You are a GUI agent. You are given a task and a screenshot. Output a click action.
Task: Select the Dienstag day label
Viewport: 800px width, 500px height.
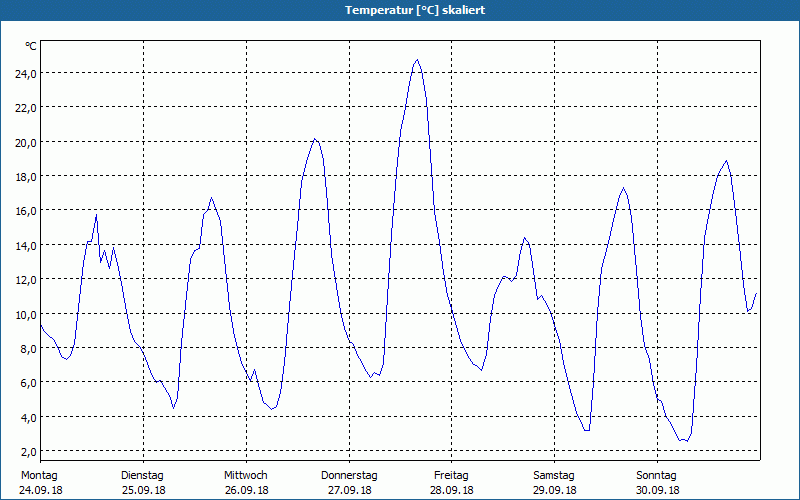pos(142,475)
